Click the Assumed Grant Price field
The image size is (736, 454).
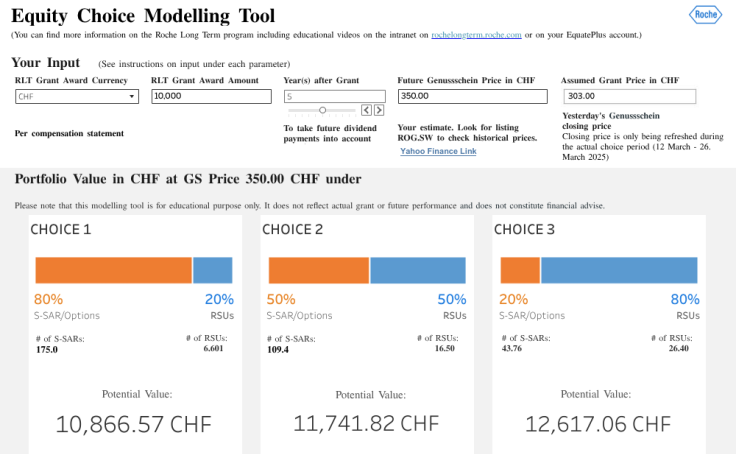point(629,97)
